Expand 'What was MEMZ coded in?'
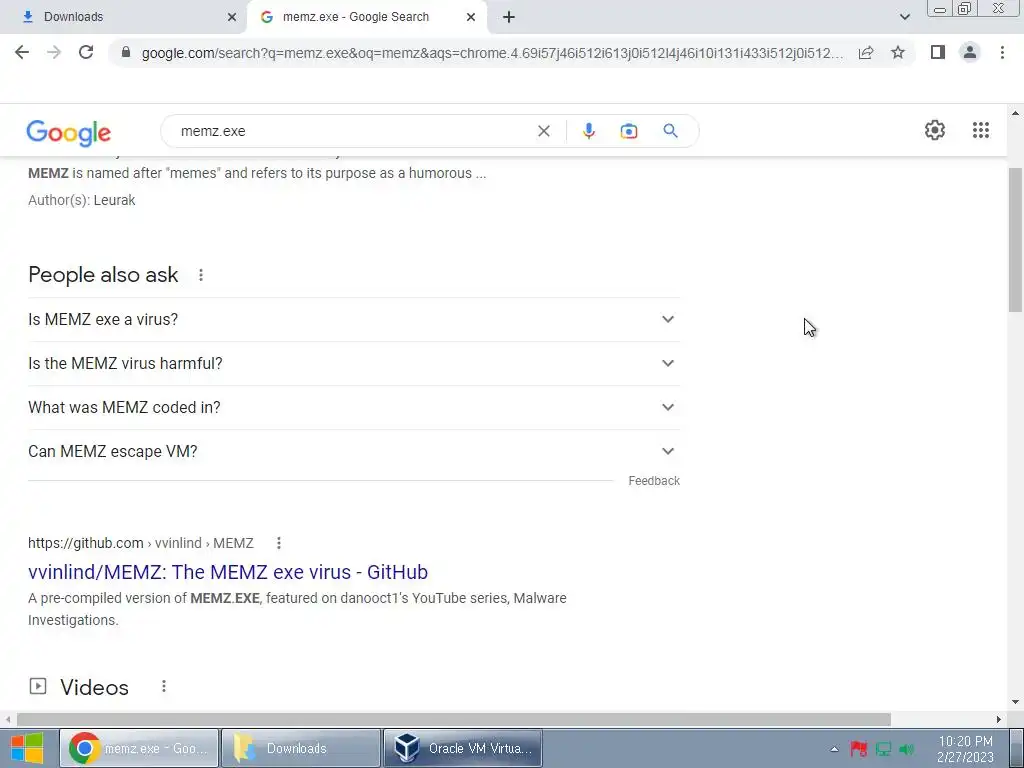The height and width of the screenshot is (768, 1024). point(354,408)
